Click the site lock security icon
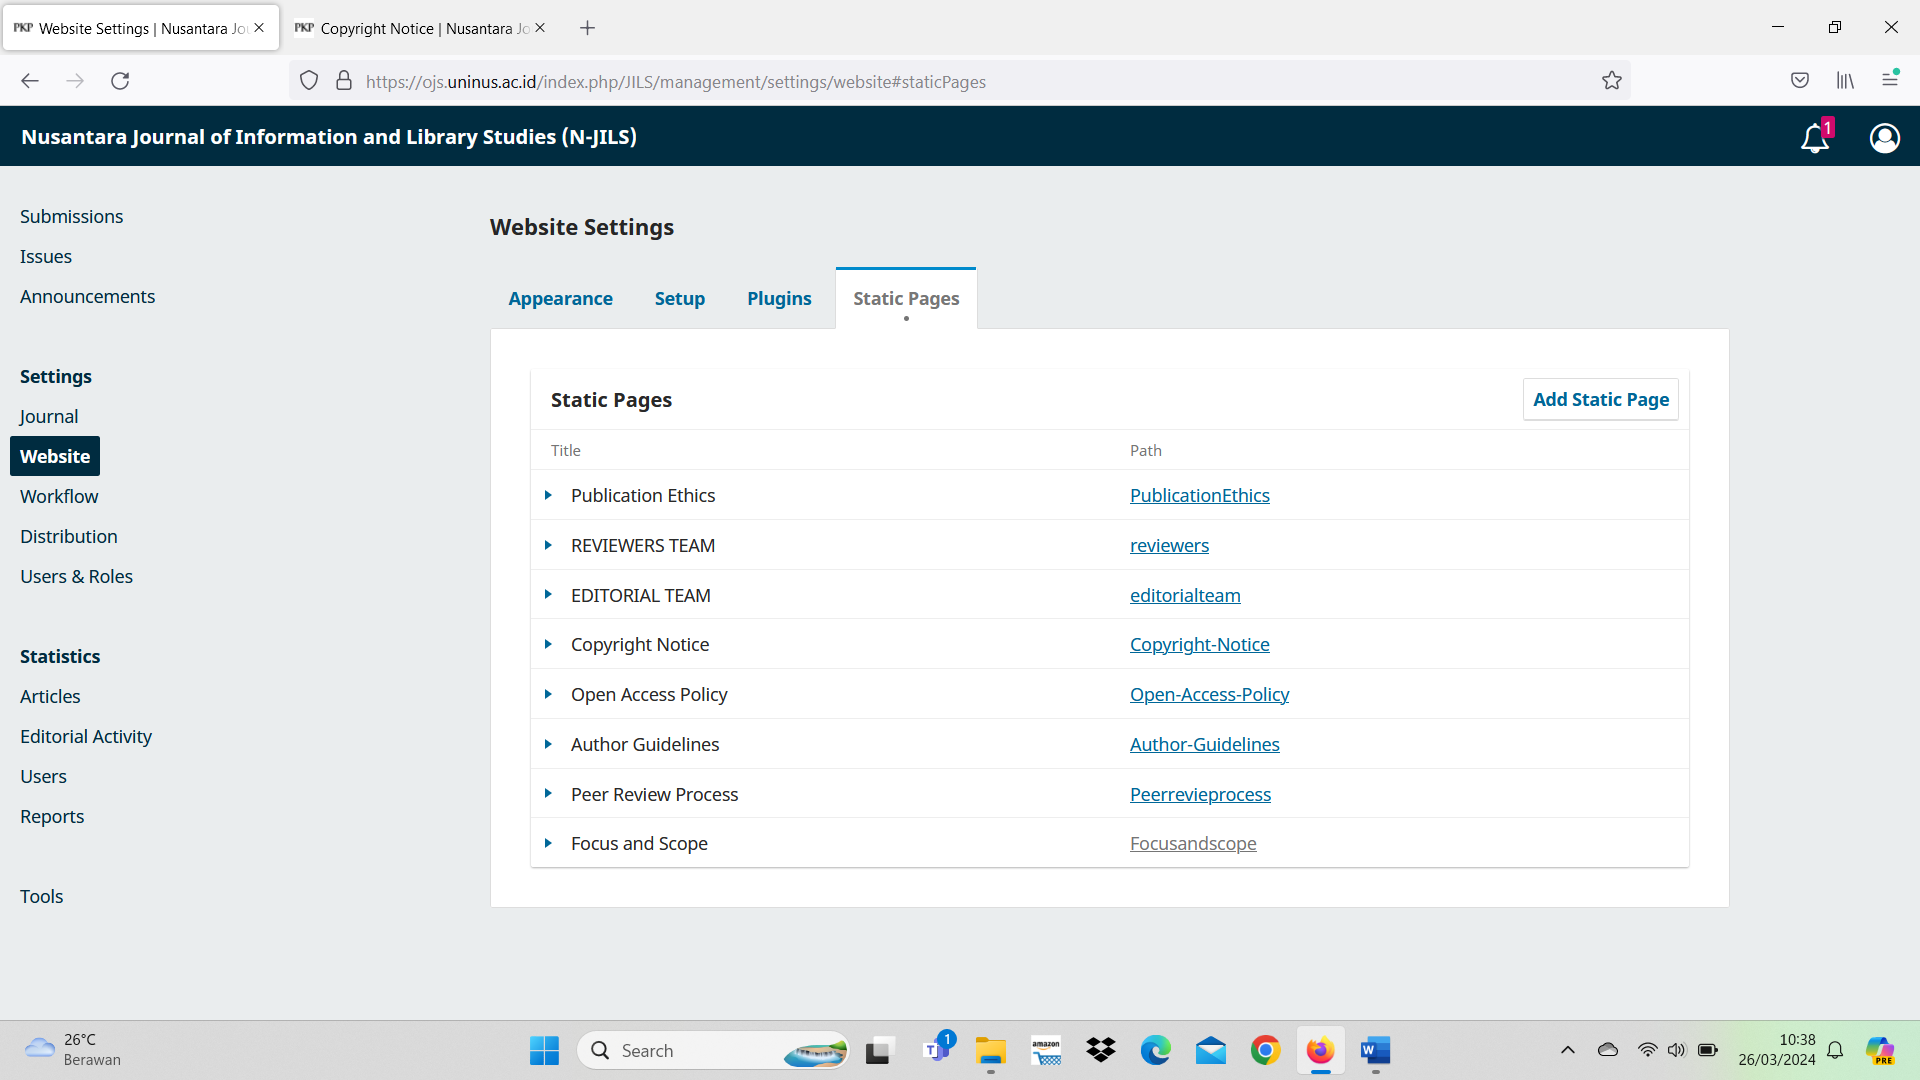Viewport: 1920px width, 1080px height. [344, 81]
